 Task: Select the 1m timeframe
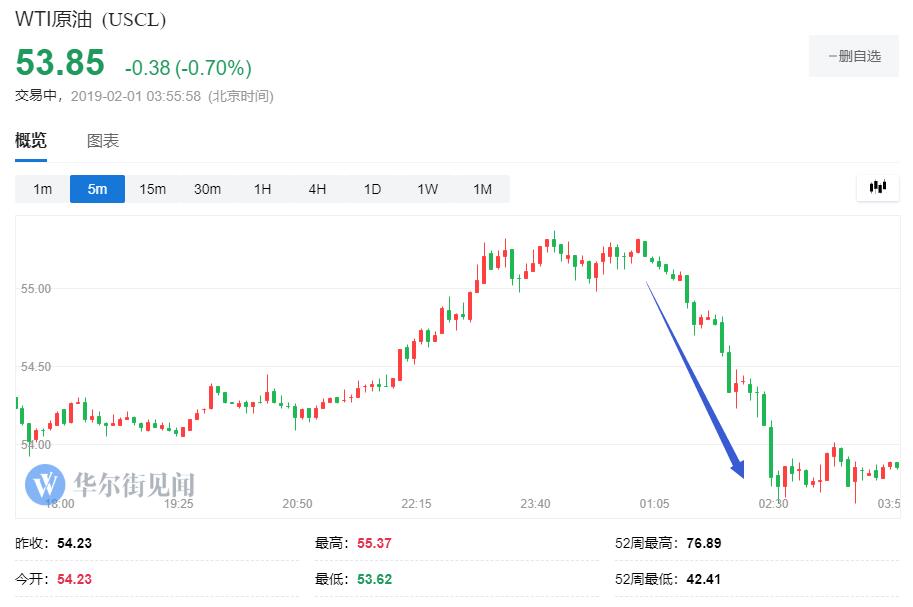42,189
